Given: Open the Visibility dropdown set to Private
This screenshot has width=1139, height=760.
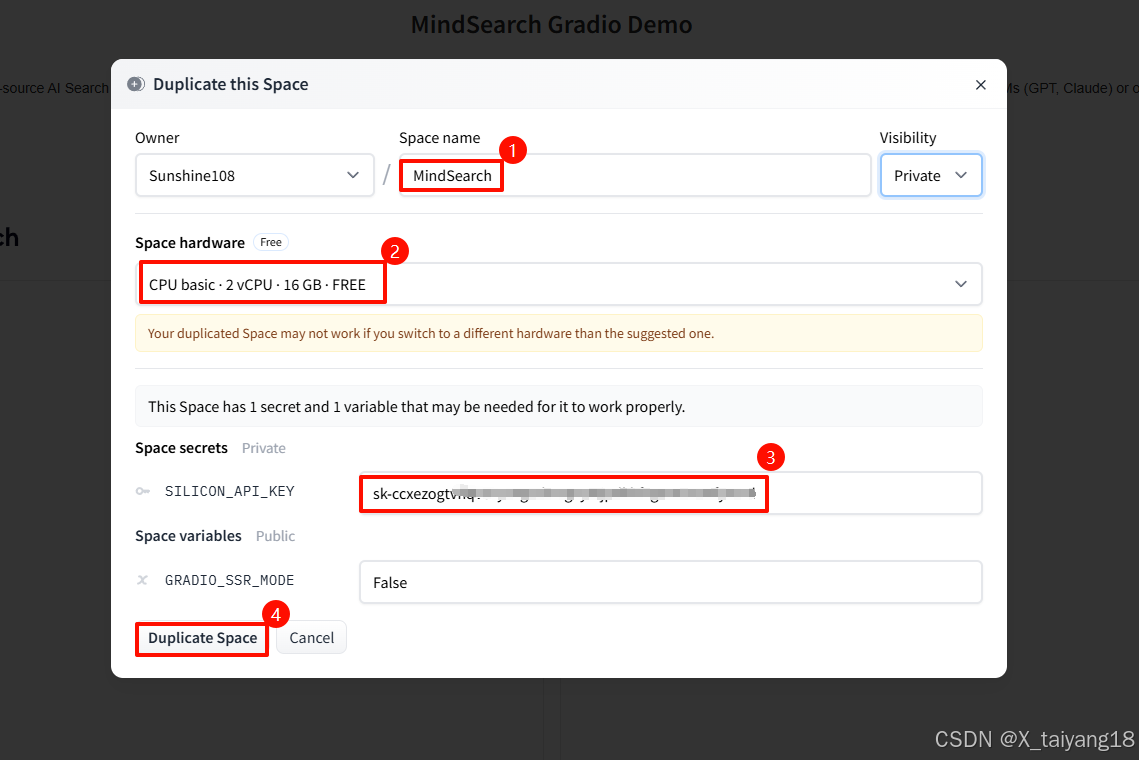Looking at the screenshot, I should click(x=931, y=175).
